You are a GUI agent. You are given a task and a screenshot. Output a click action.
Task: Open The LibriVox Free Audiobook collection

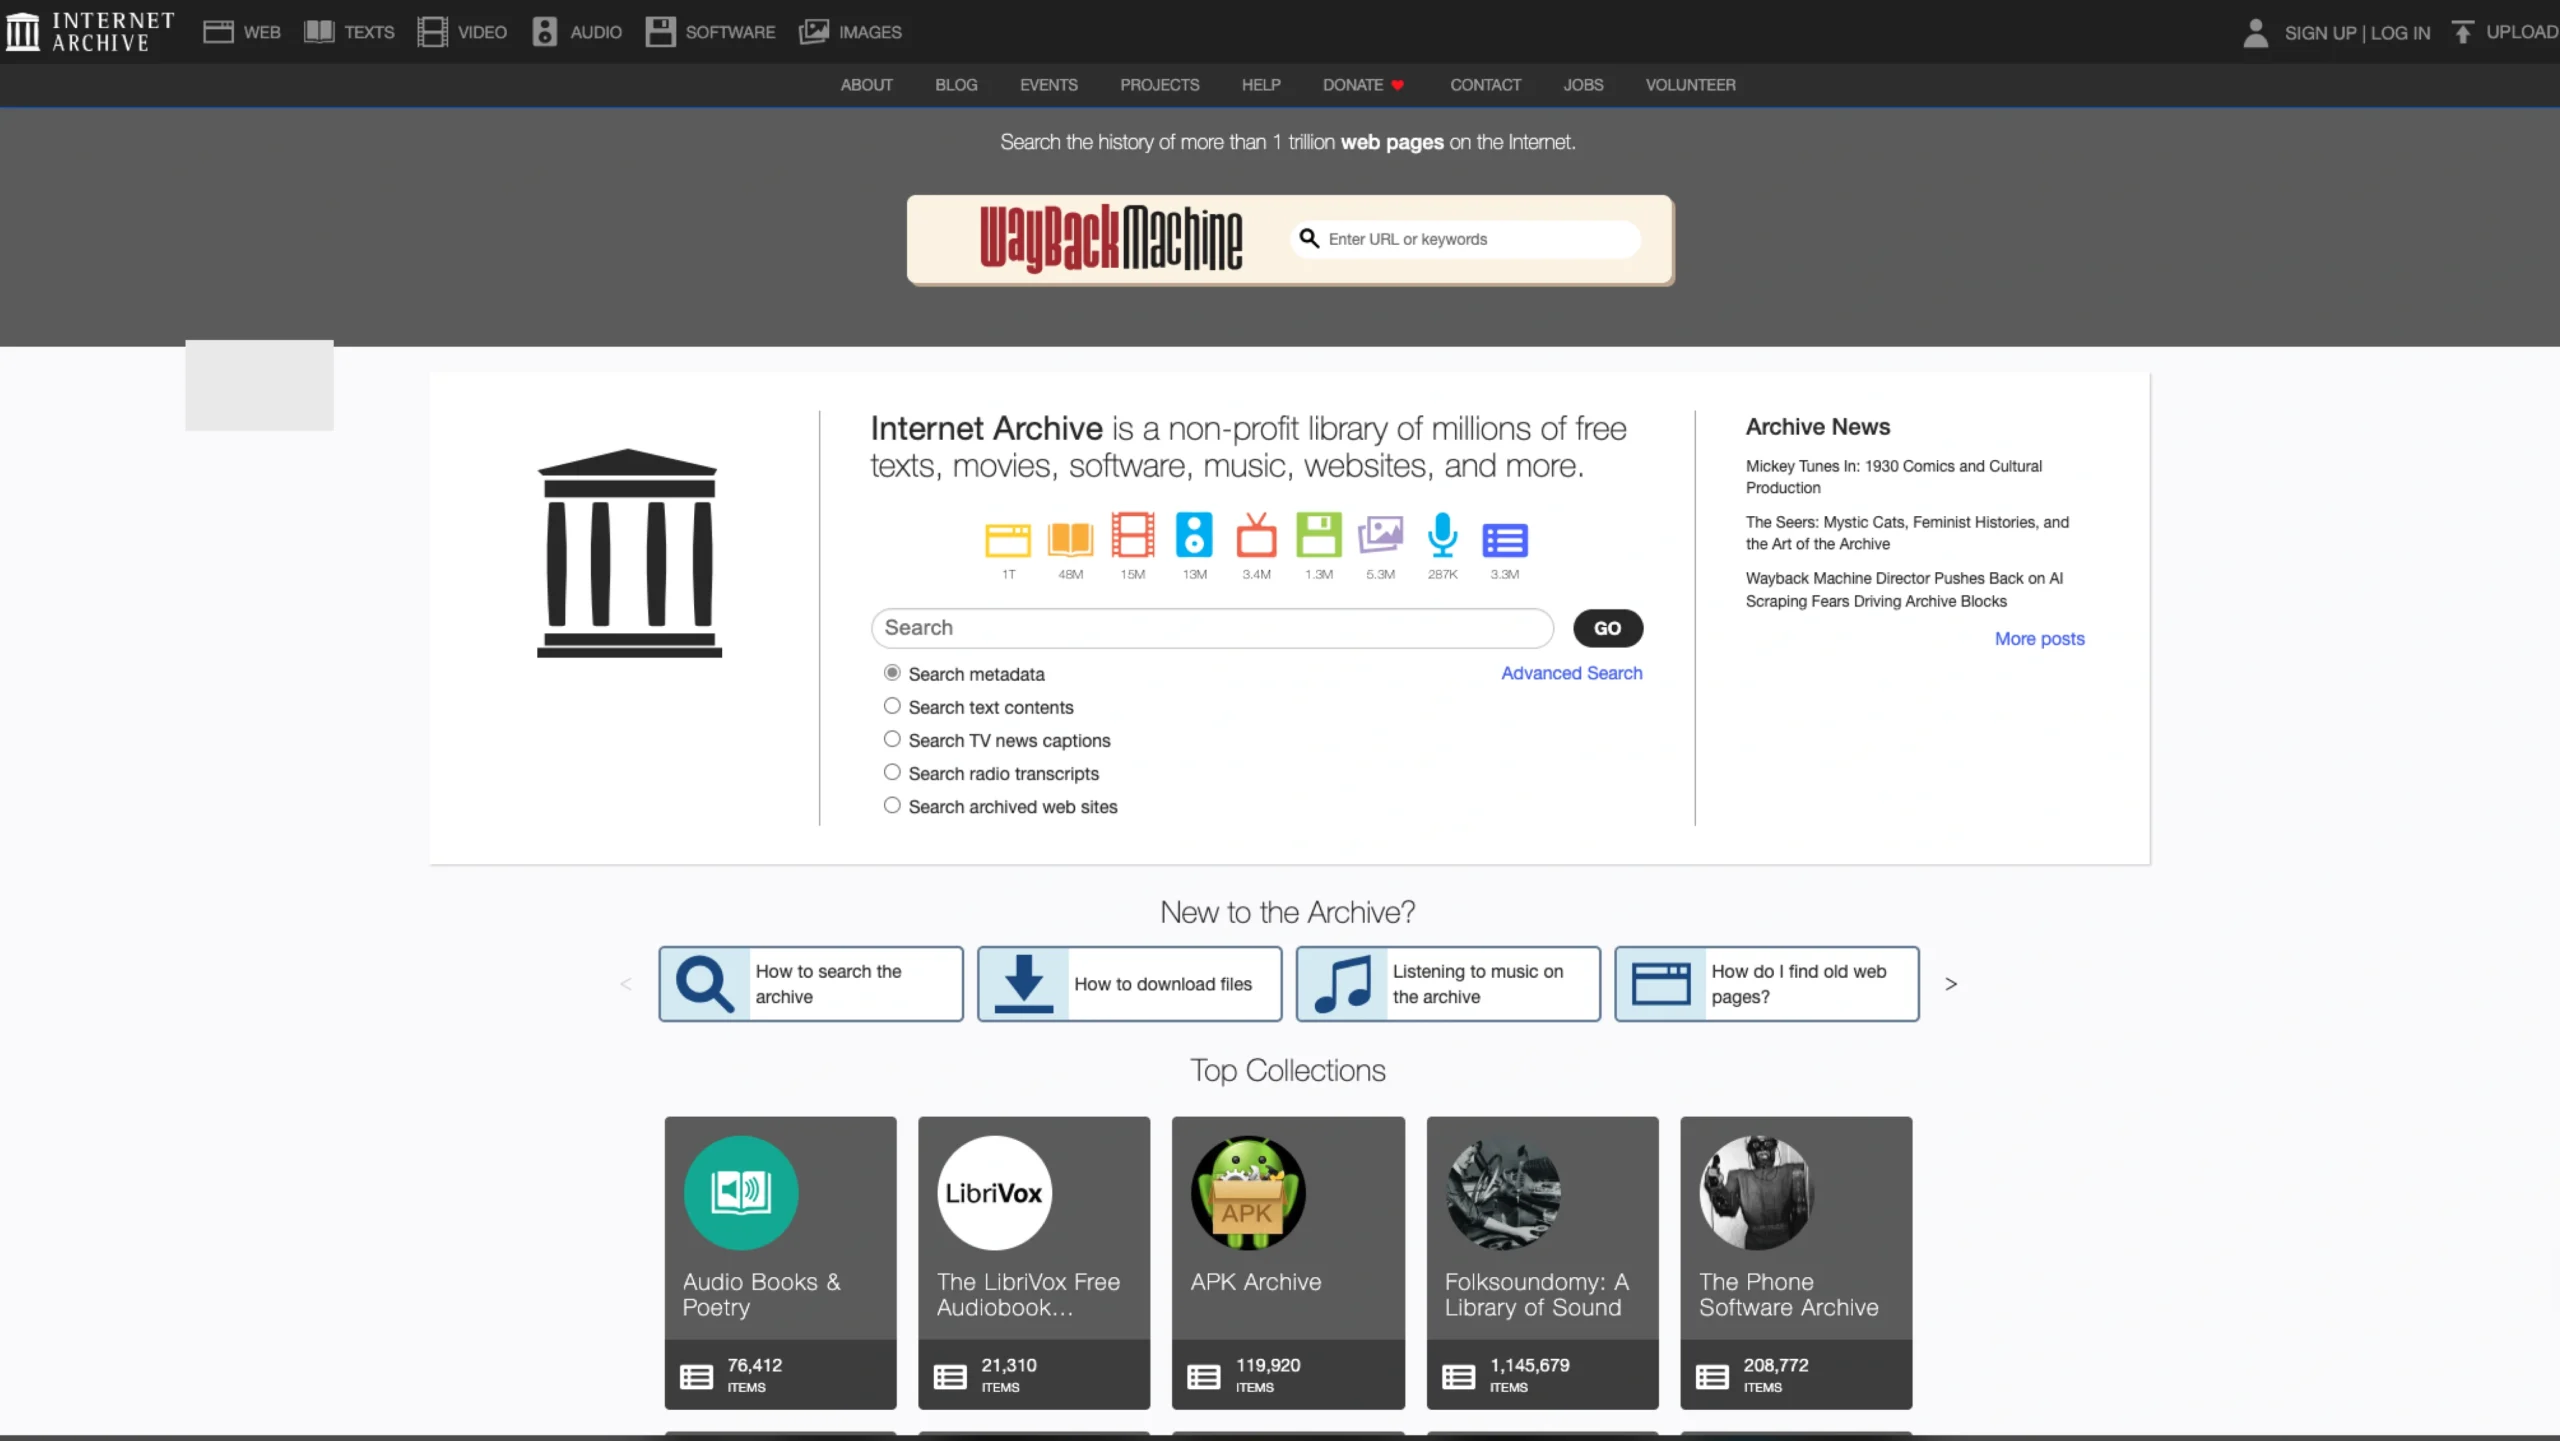point(1034,1262)
